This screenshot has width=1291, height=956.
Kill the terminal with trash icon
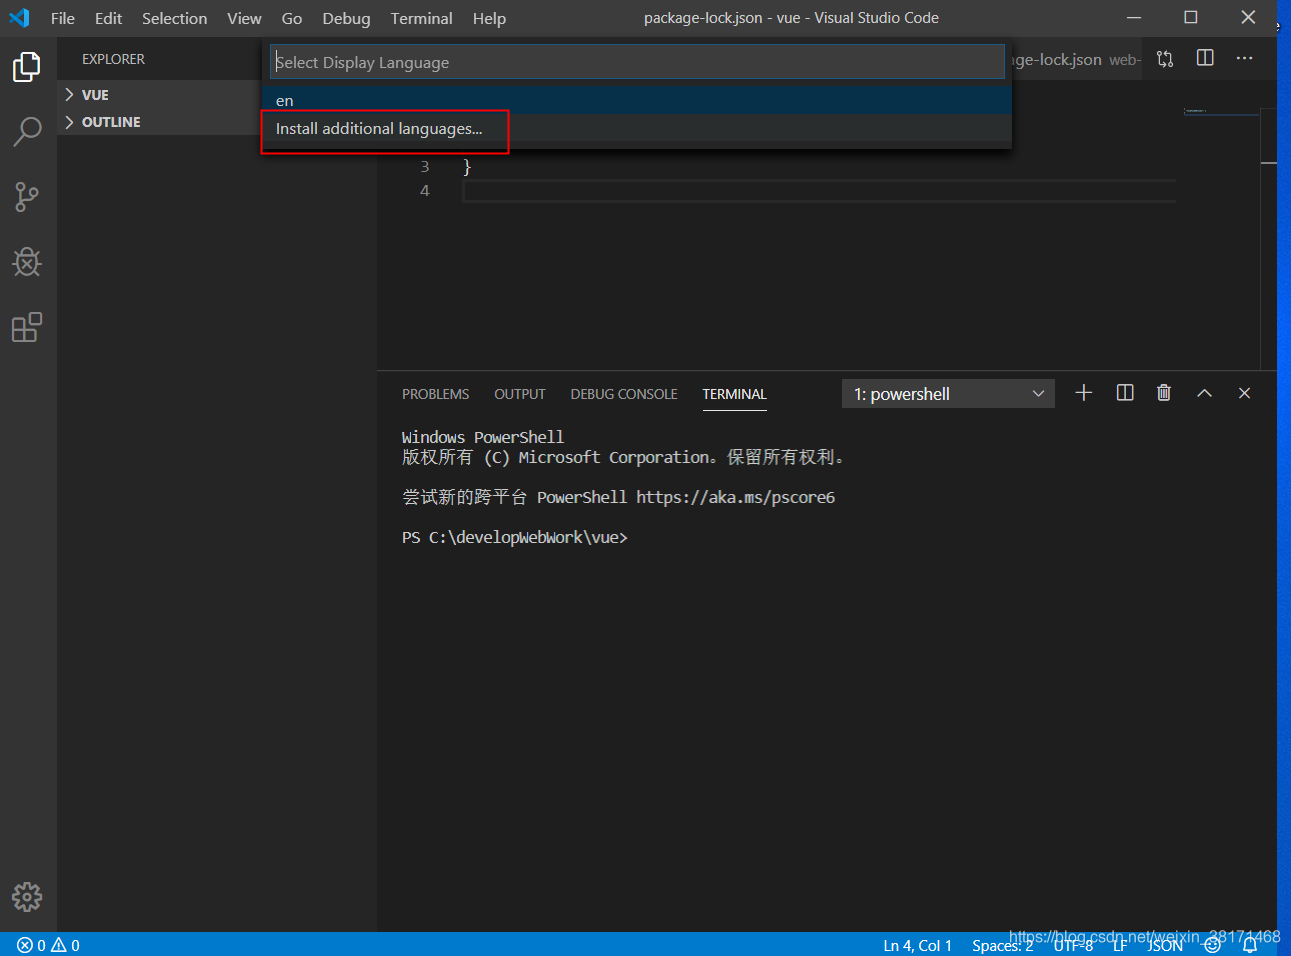click(x=1164, y=393)
